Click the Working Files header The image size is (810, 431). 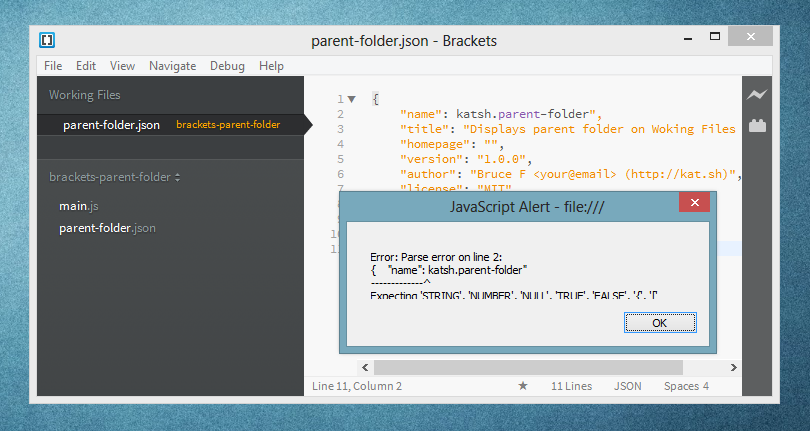[85, 95]
